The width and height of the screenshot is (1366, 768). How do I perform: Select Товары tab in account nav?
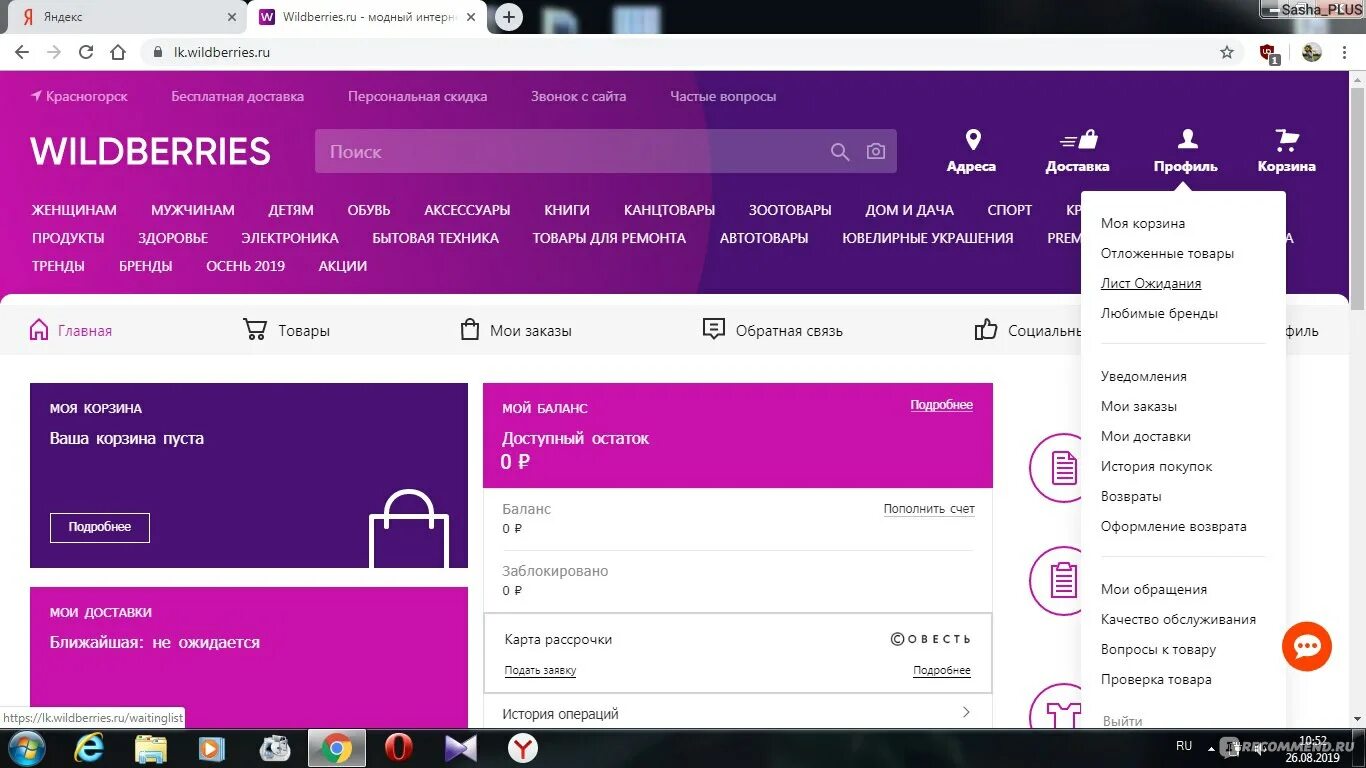point(286,330)
